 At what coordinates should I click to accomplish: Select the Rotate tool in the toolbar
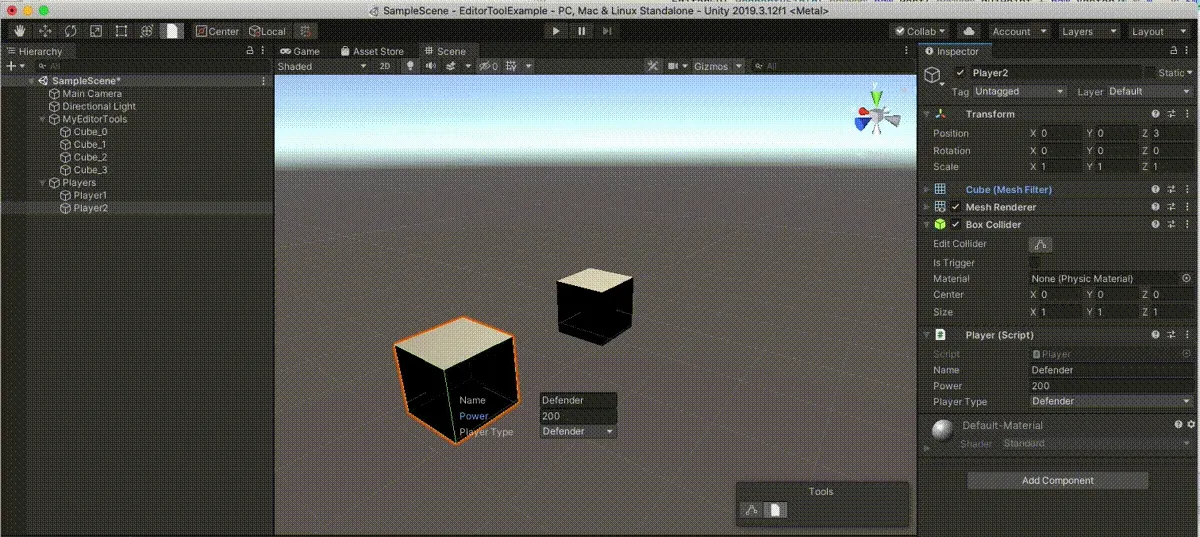(71, 31)
